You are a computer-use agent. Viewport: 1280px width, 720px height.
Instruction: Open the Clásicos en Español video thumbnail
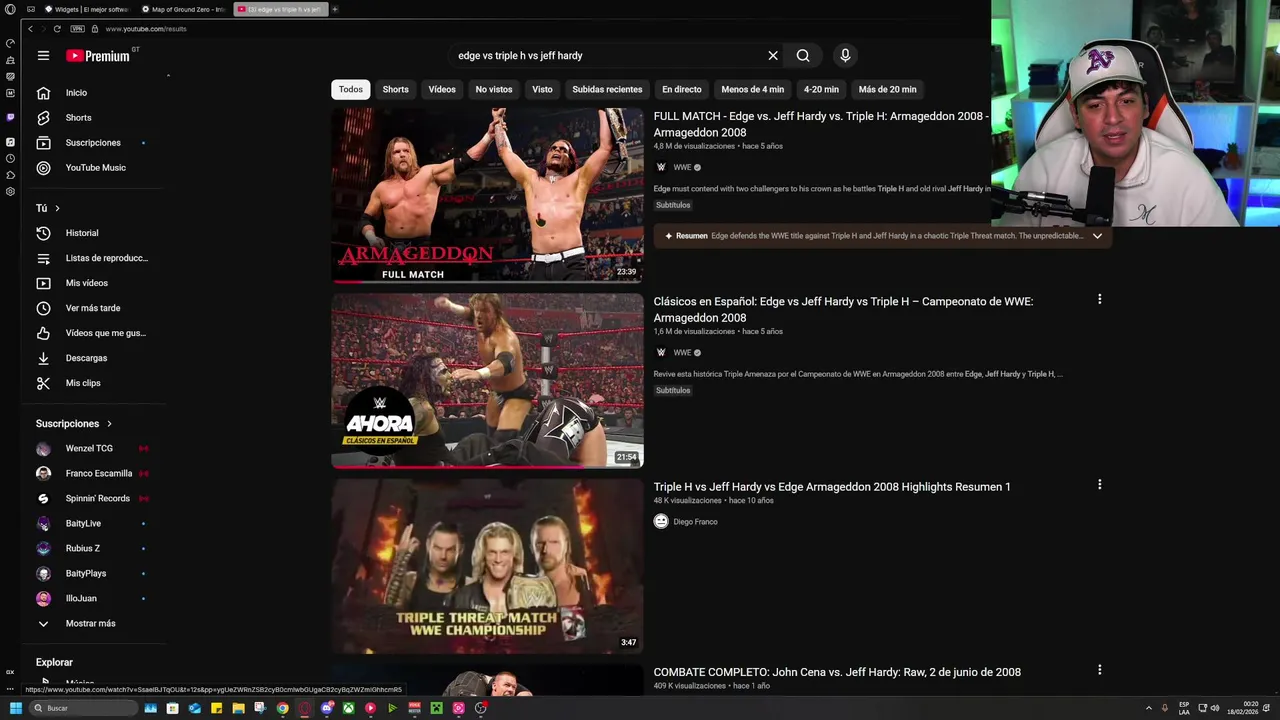point(487,381)
